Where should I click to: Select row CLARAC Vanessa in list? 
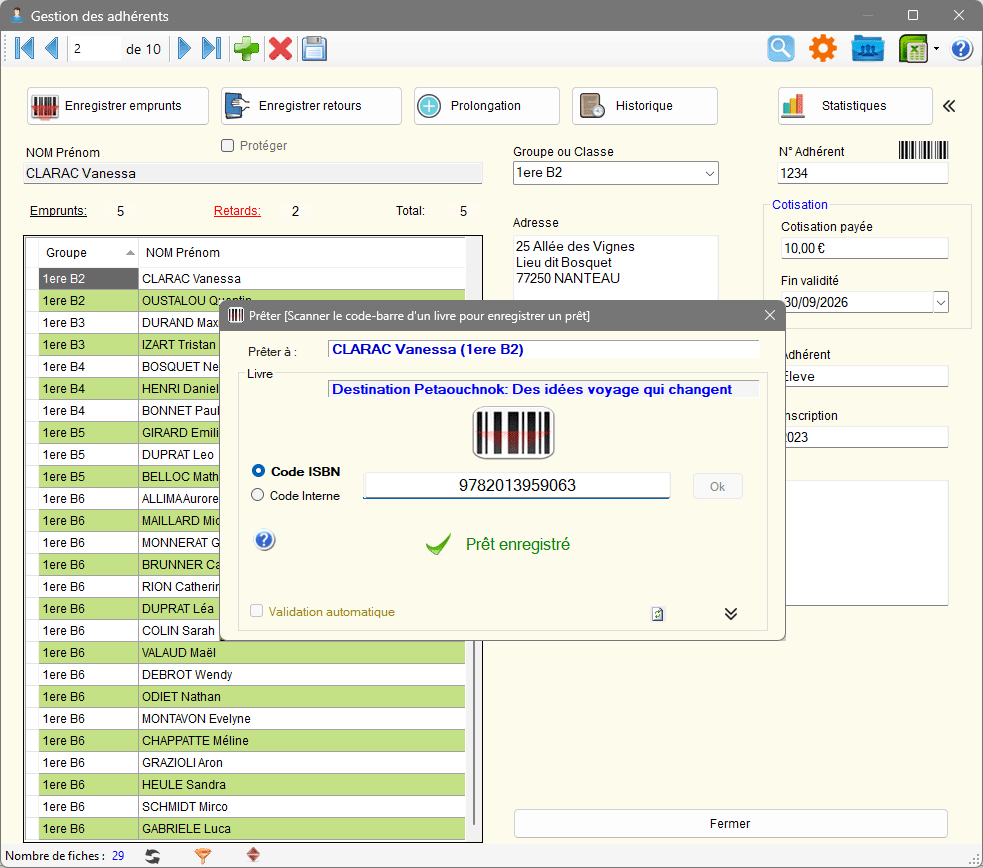tap(252, 278)
